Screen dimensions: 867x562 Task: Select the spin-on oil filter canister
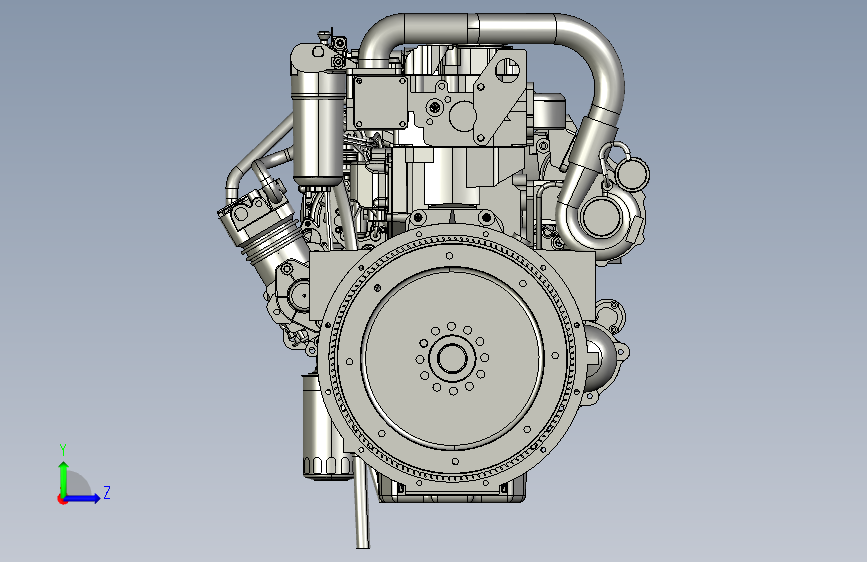point(325,427)
